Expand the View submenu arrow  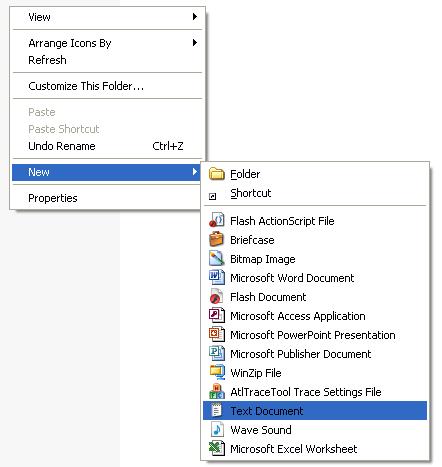195,17
